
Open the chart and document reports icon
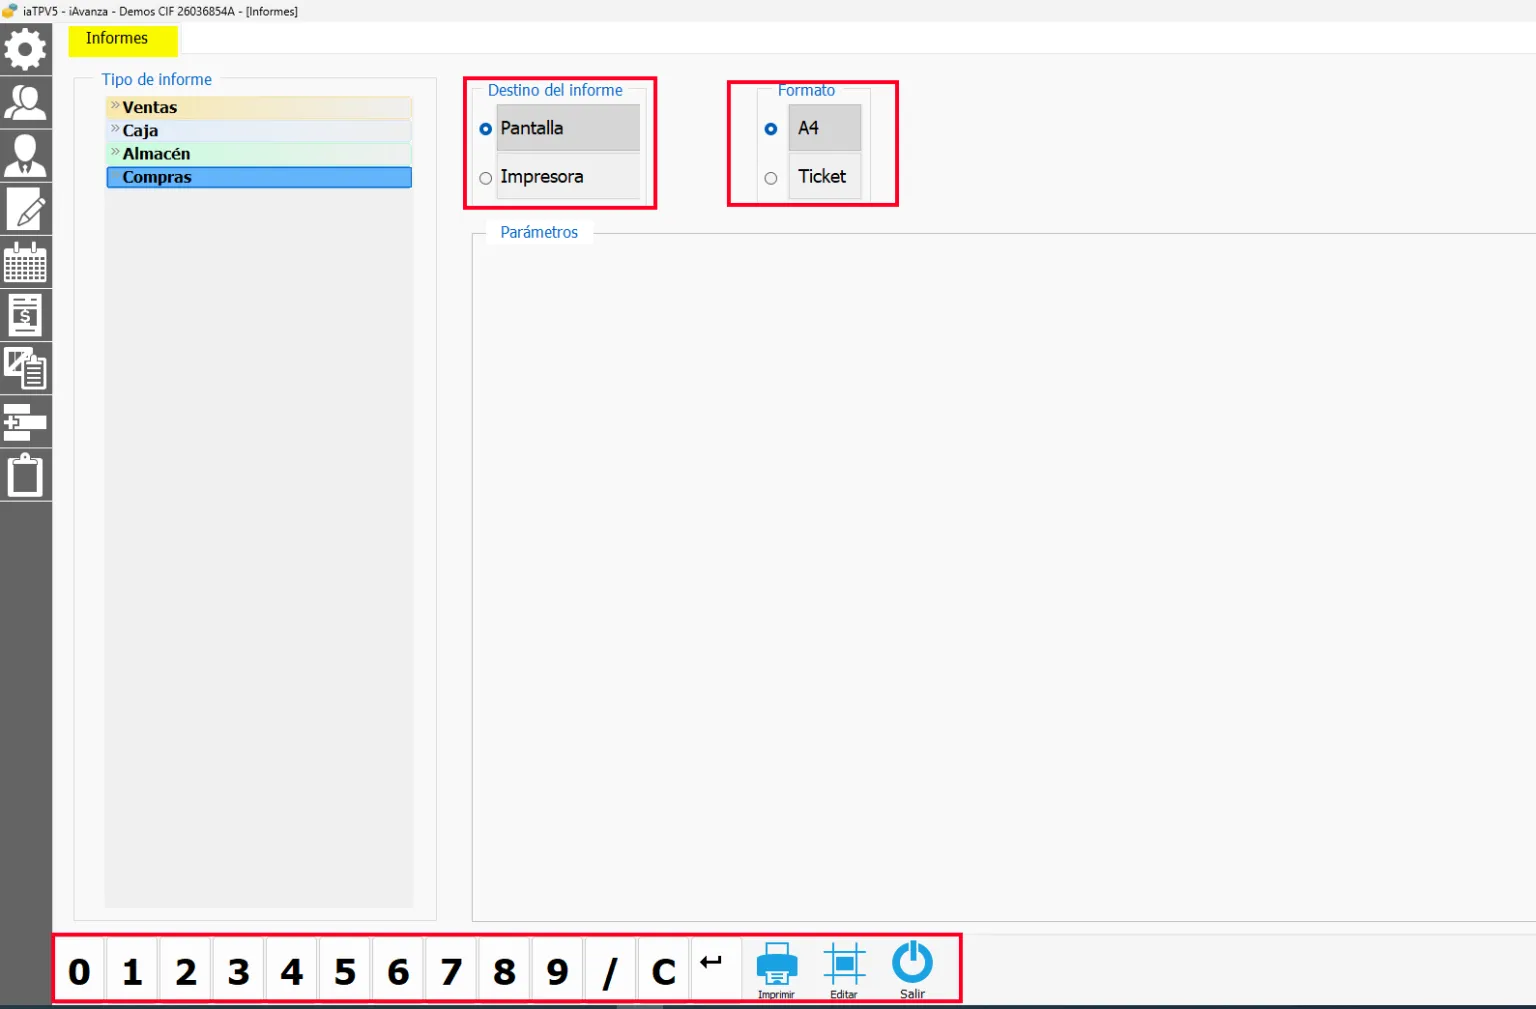pyautogui.click(x=25, y=368)
